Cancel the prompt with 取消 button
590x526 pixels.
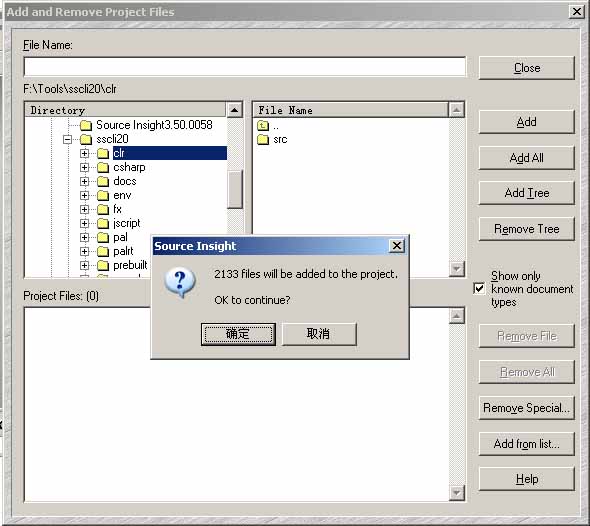coord(319,334)
